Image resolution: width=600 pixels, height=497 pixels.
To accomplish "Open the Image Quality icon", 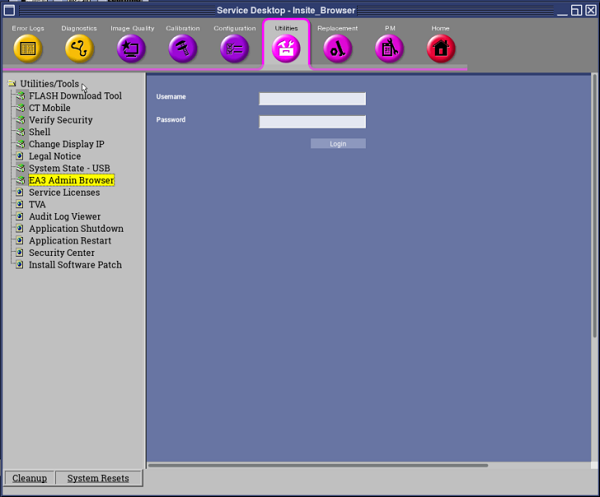I will click(x=131, y=48).
